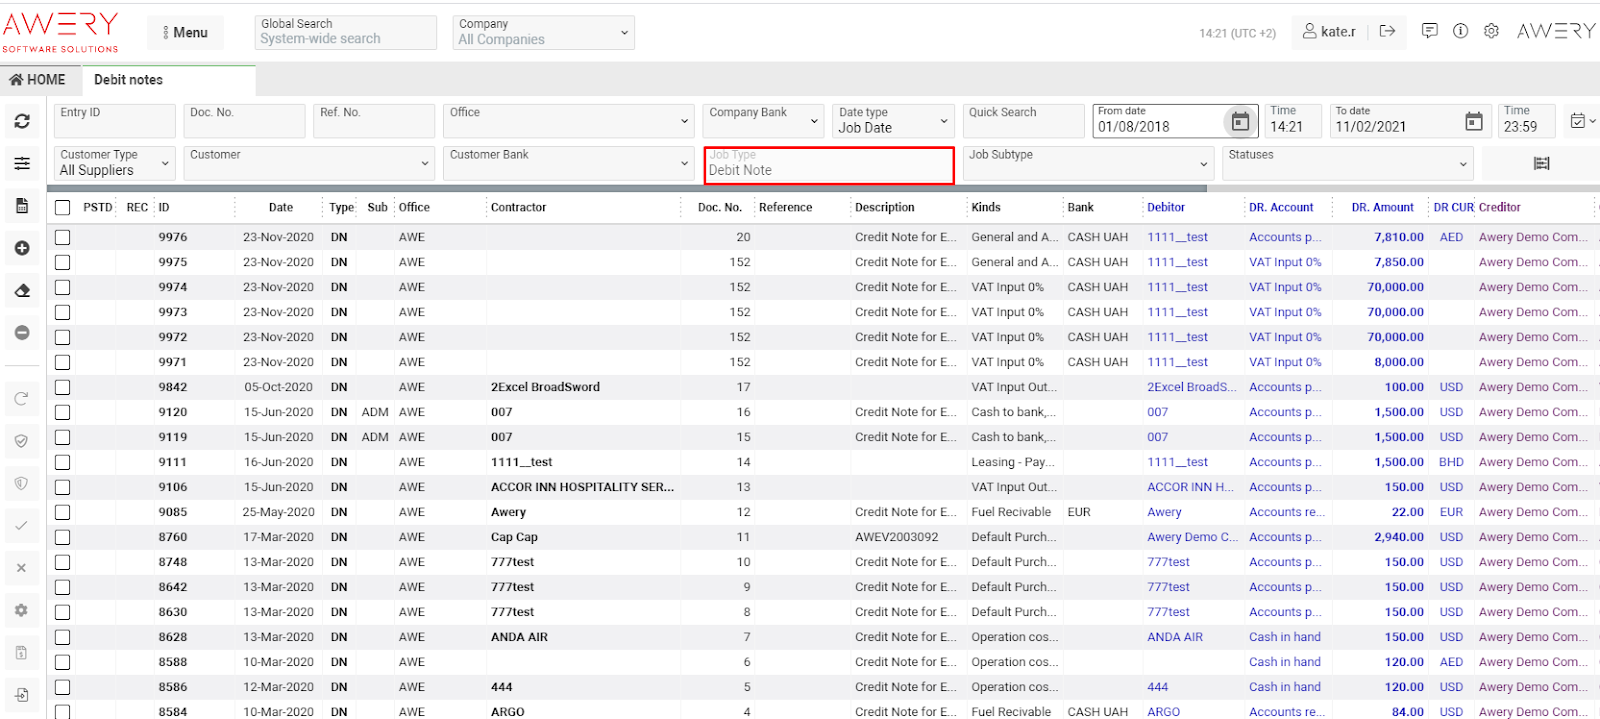Click the eraser clear icon
Image resolution: width=1600 pixels, height=719 pixels.
tap(22, 291)
